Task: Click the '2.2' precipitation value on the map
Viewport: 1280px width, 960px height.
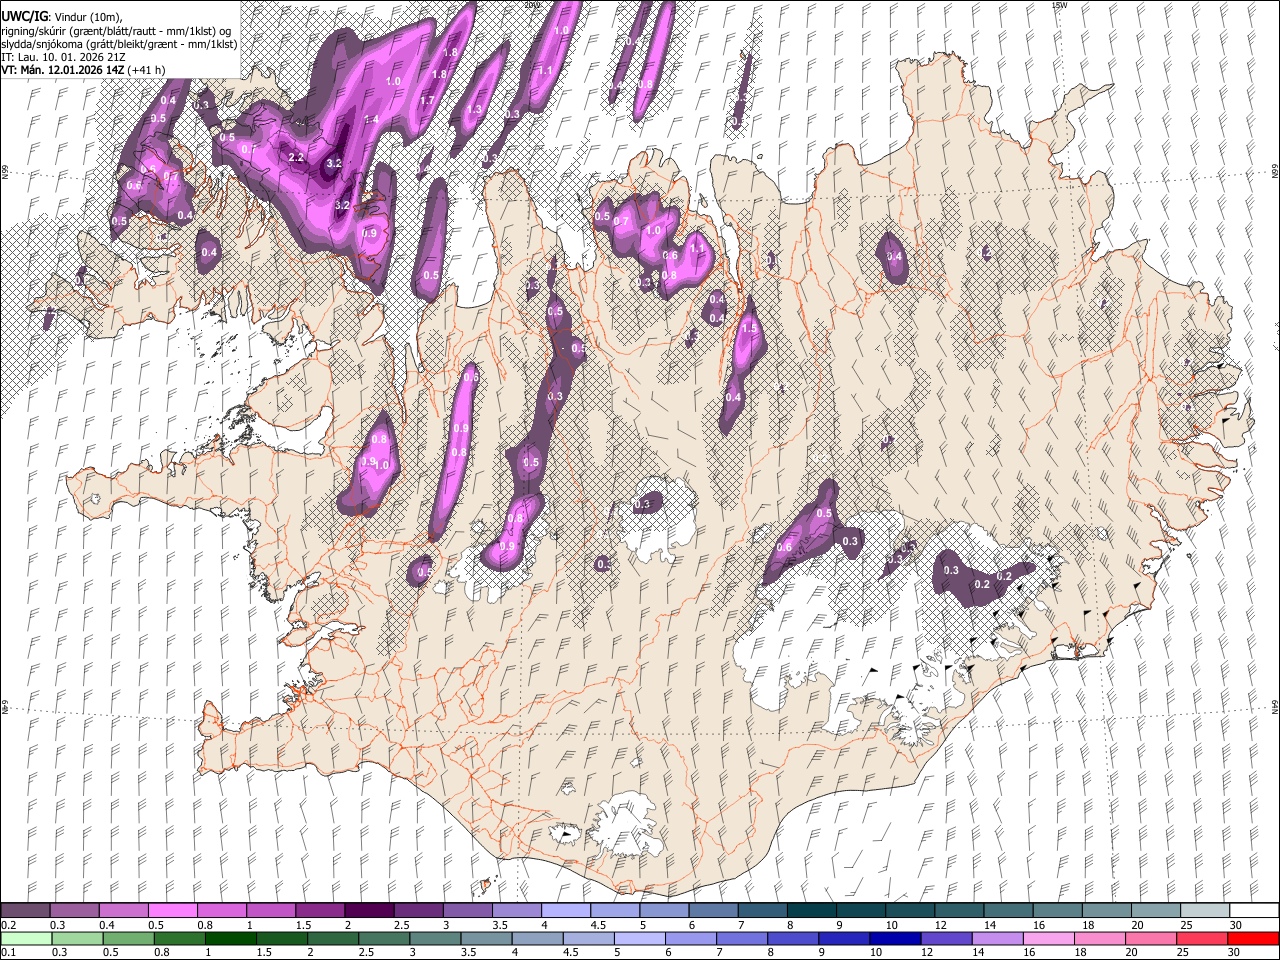Action: pos(295,158)
